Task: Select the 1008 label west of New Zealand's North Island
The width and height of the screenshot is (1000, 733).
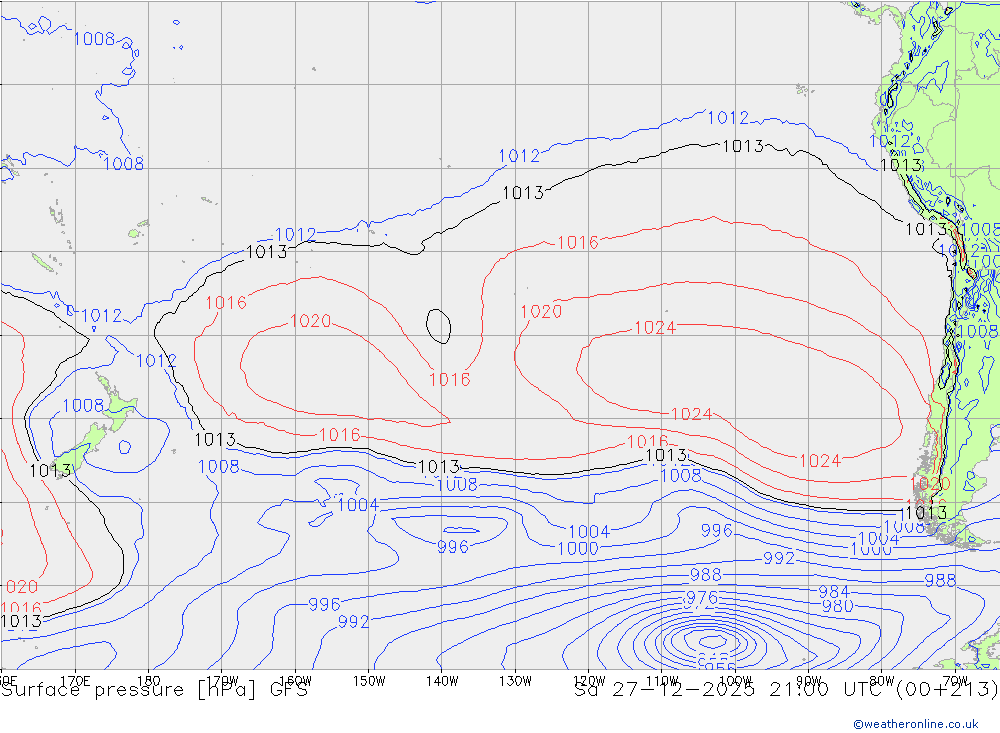Action: (83, 405)
